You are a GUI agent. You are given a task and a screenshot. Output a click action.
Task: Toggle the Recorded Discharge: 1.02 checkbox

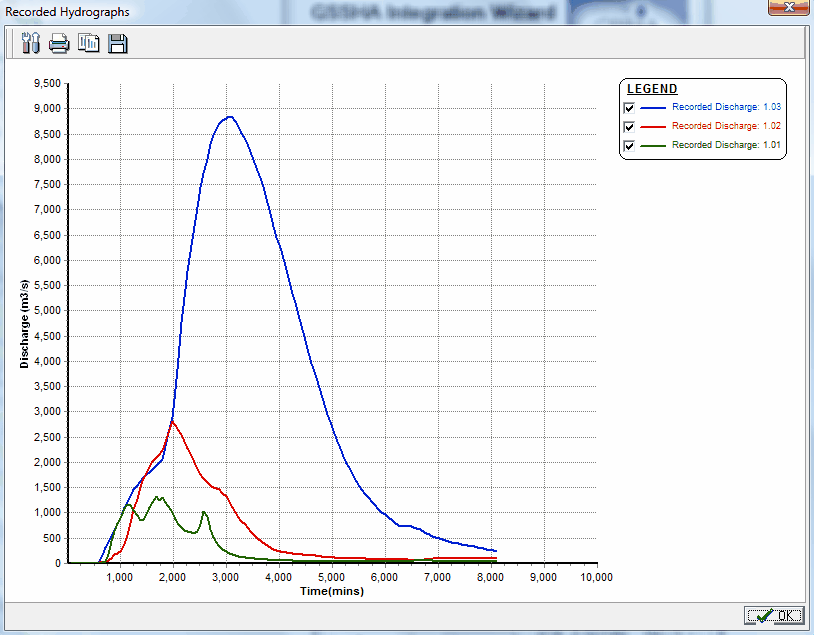[x=630, y=127]
